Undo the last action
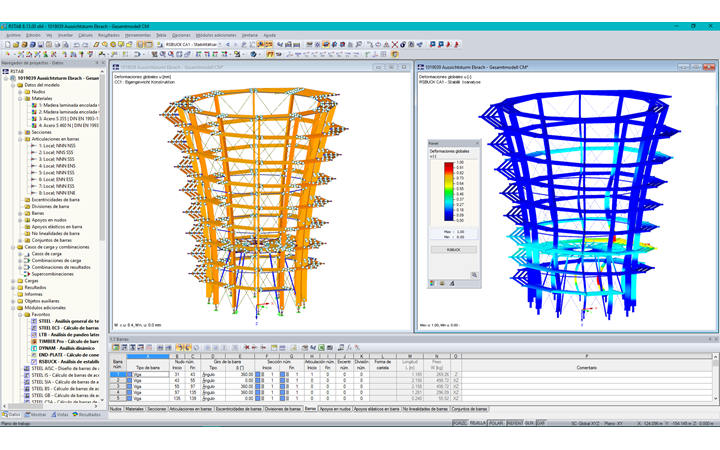The image size is (720, 450). click(77, 45)
